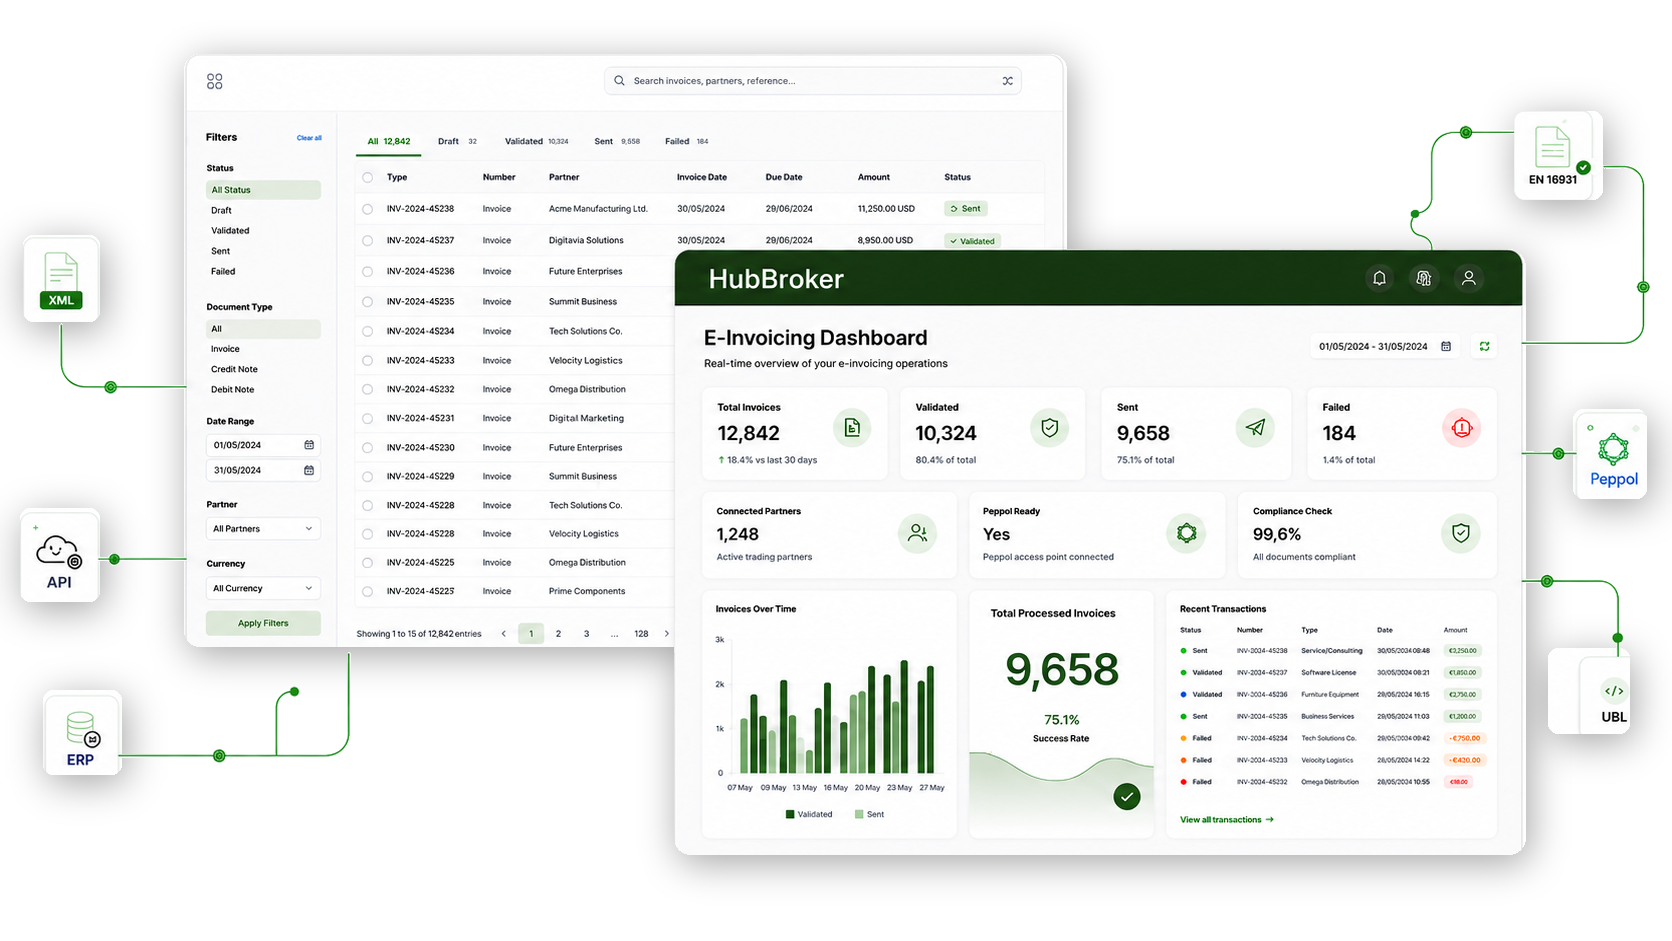Select row checkbox for INV-2024-45236

367,271
